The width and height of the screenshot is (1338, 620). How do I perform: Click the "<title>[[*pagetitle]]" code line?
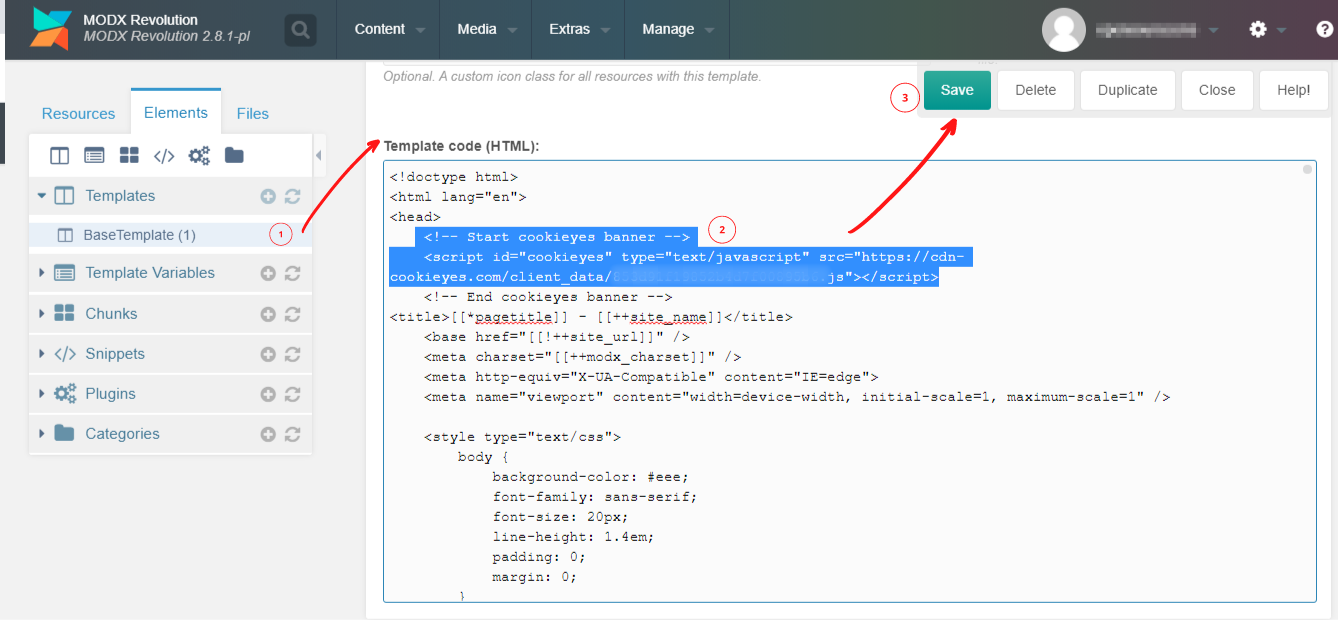pyautogui.click(x=590, y=317)
